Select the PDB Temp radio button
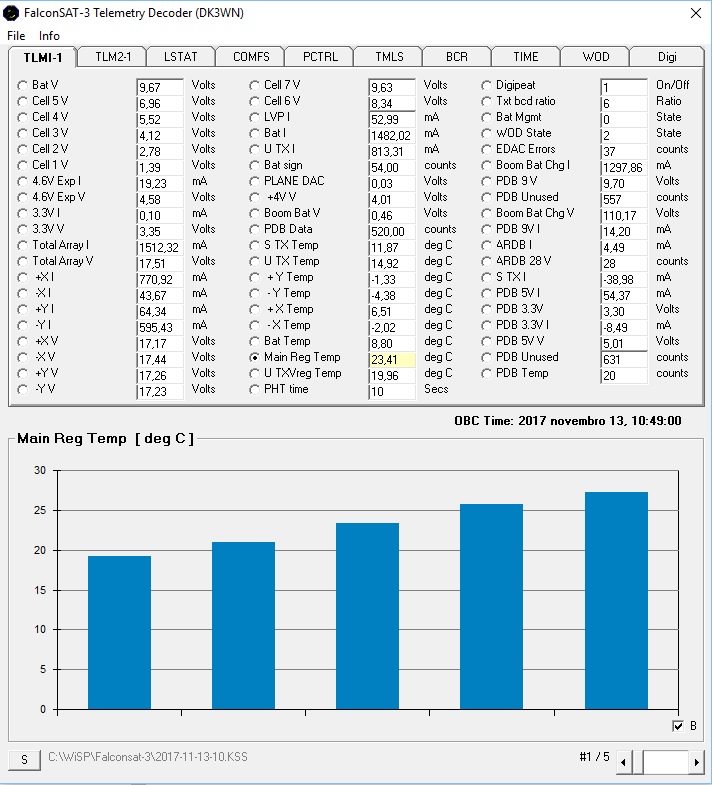The width and height of the screenshot is (712, 785). (486, 374)
